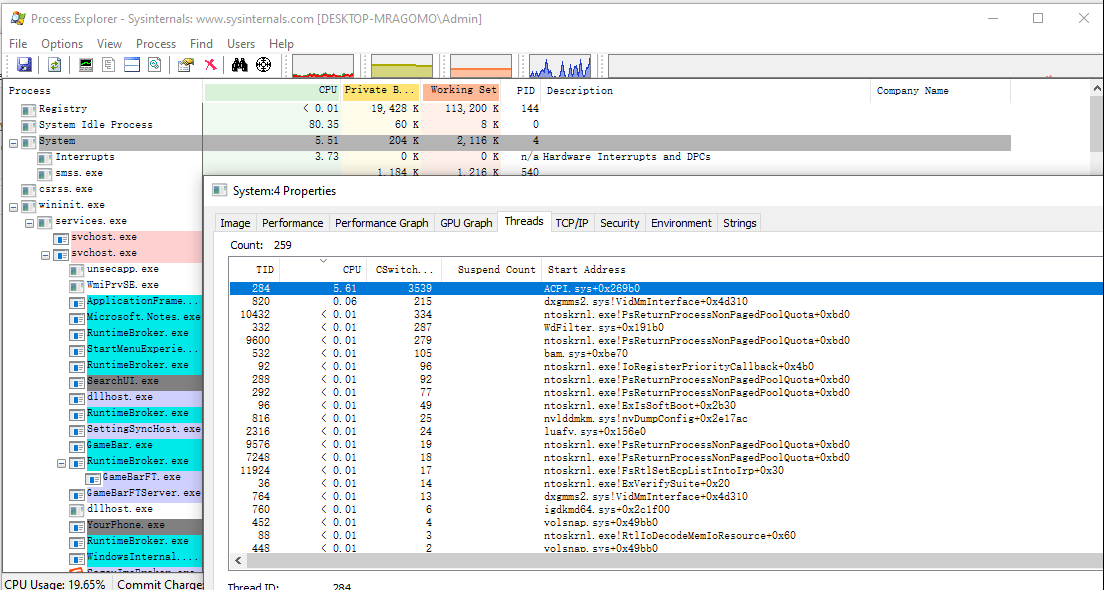Viewport: 1104px width, 590px height.
Task: Switch to the Performance Graph tab
Action: pos(382,222)
